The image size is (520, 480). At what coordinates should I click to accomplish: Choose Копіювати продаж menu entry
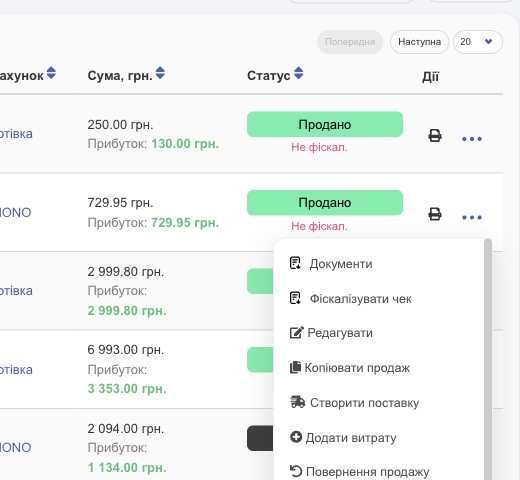click(357, 368)
